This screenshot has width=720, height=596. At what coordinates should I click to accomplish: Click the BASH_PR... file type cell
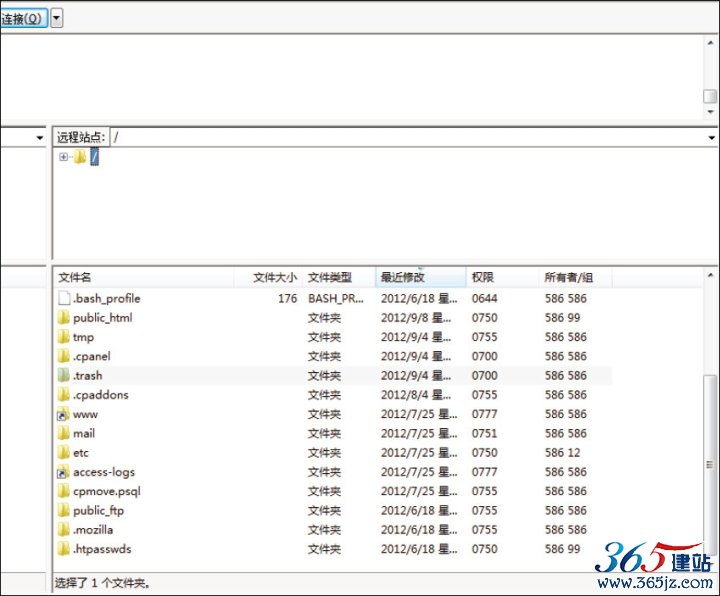[336, 298]
